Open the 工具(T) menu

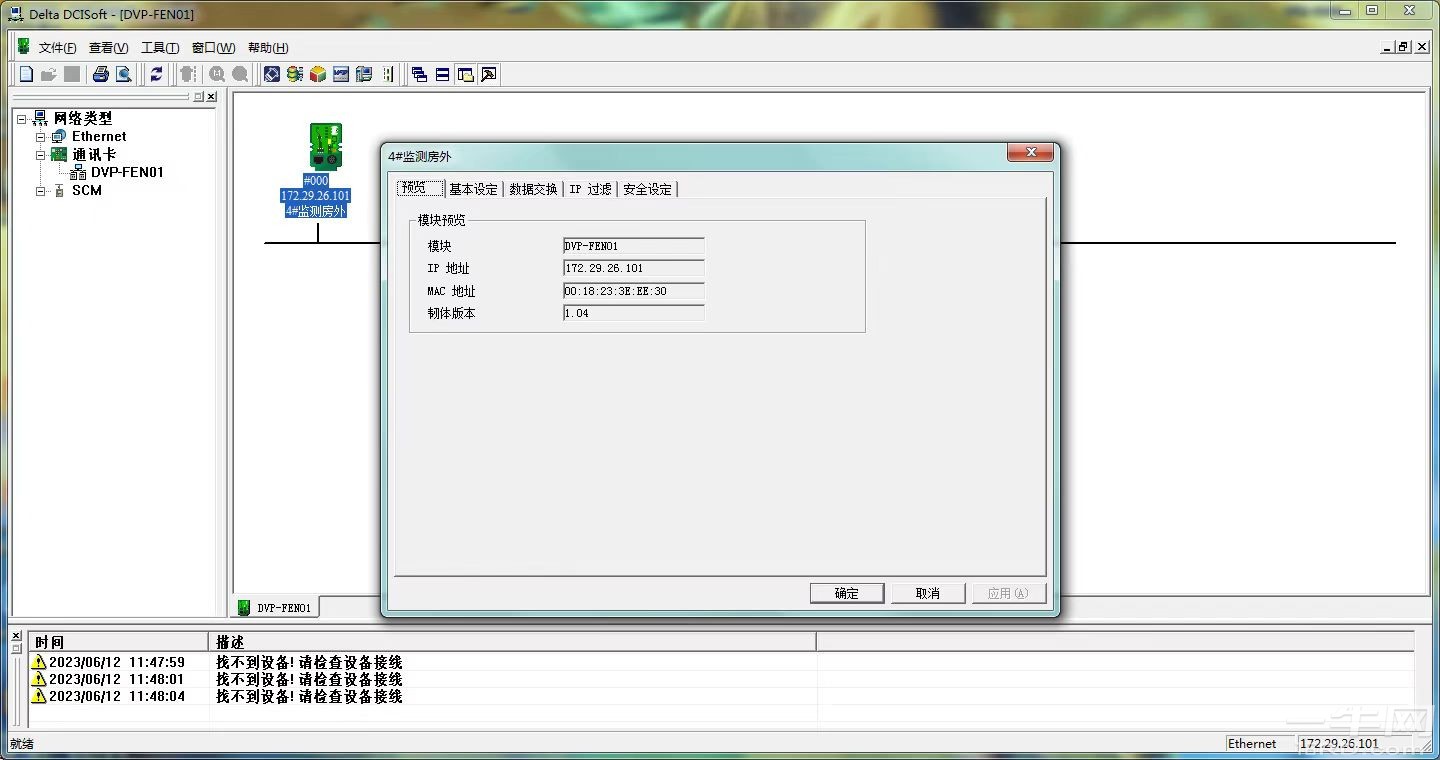(x=159, y=48)
